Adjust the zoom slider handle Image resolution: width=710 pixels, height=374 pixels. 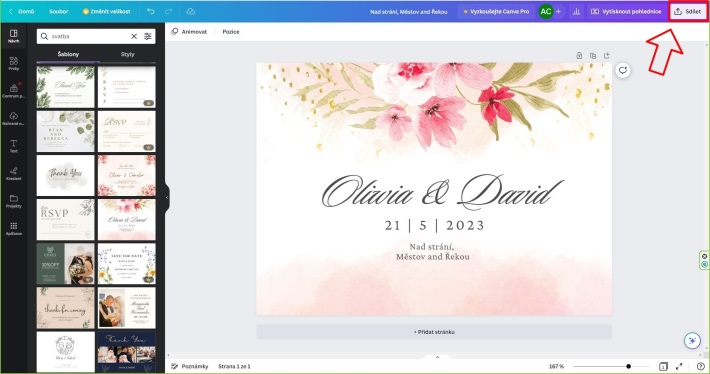(628, 366)
